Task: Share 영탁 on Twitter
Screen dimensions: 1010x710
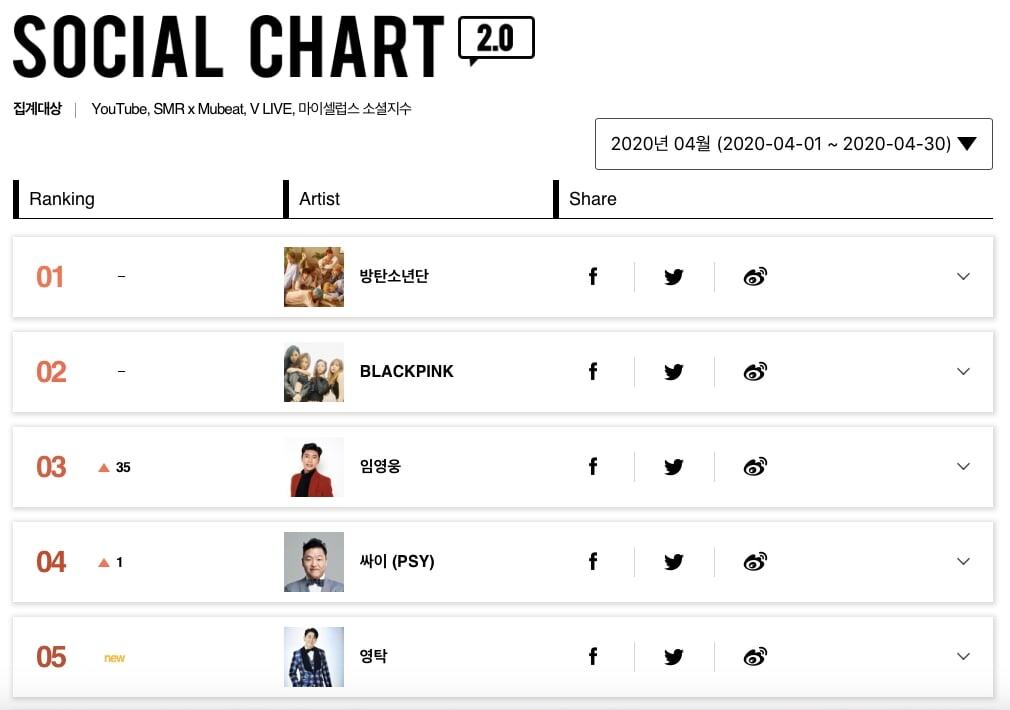Action: click(674, 657)
